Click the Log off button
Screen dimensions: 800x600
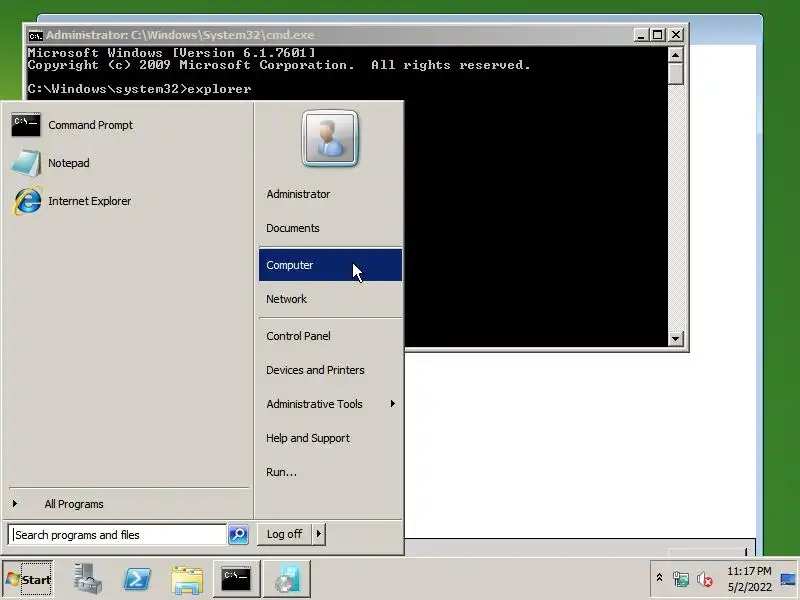(x=284, y=534)
